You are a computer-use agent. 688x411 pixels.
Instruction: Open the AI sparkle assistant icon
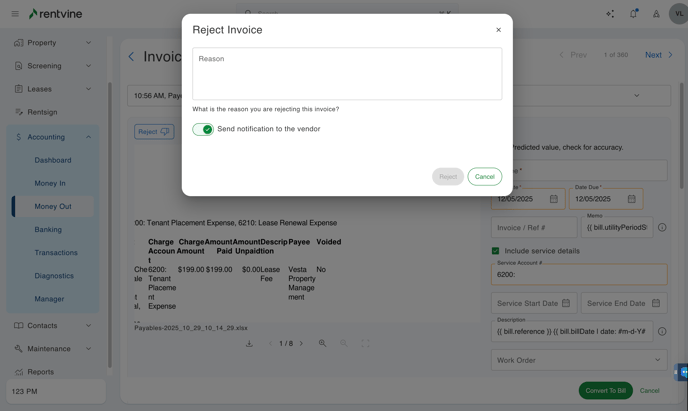click(610, 14)
